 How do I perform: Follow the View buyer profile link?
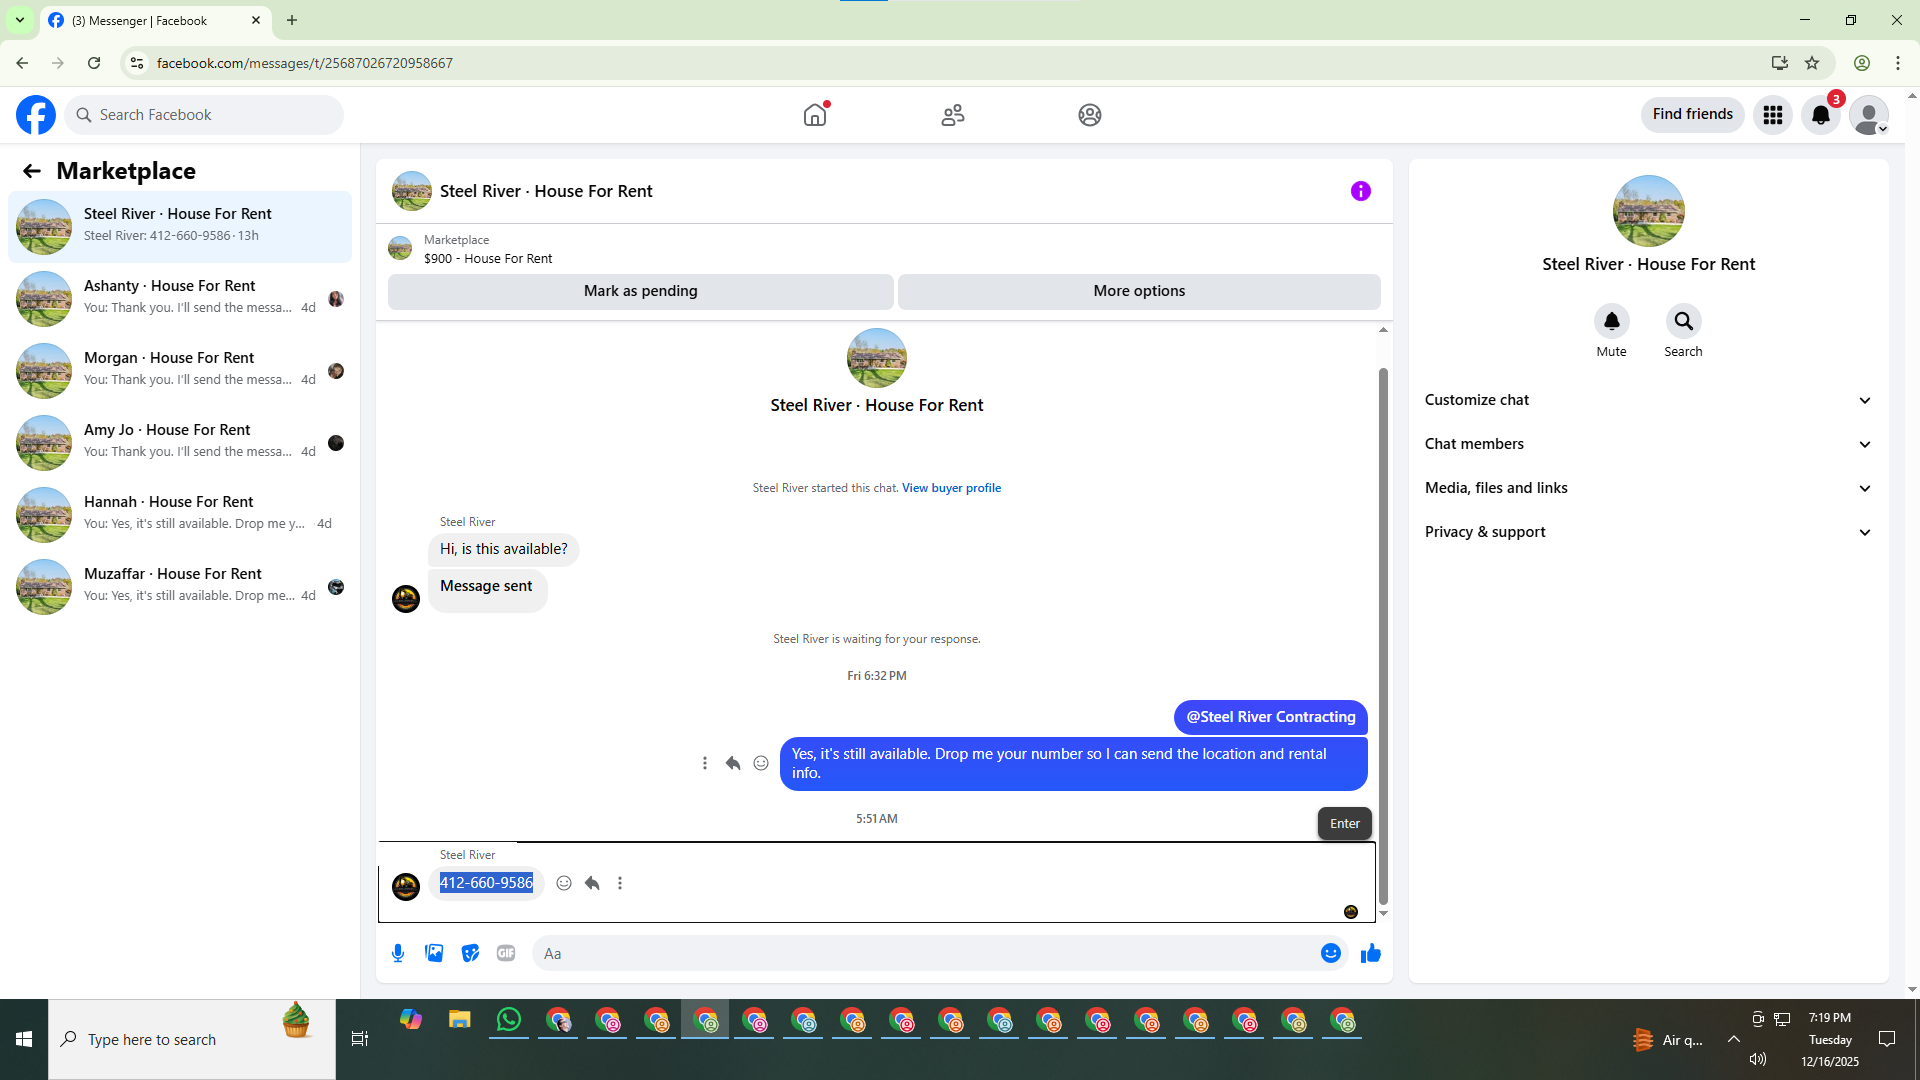pyautogui.click(x=951, y=488)
